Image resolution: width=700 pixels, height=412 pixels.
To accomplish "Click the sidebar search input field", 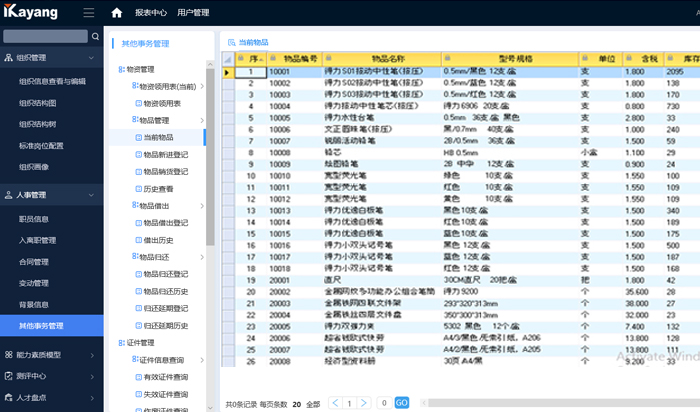I will point(44,36).
